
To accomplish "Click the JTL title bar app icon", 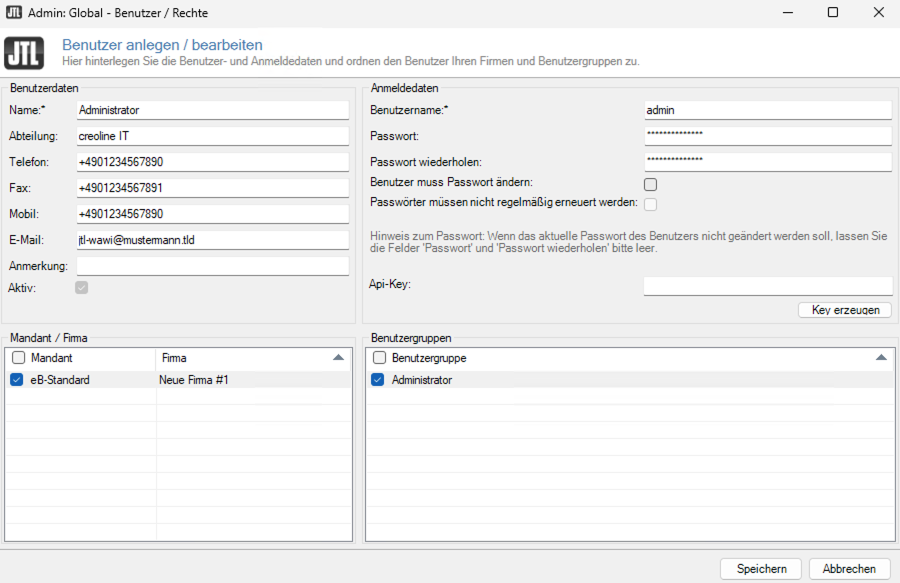I will pos(14,12).
